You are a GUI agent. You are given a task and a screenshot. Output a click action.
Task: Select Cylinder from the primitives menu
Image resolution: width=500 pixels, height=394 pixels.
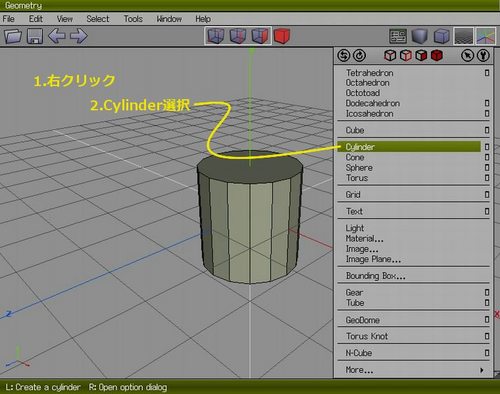409,147
